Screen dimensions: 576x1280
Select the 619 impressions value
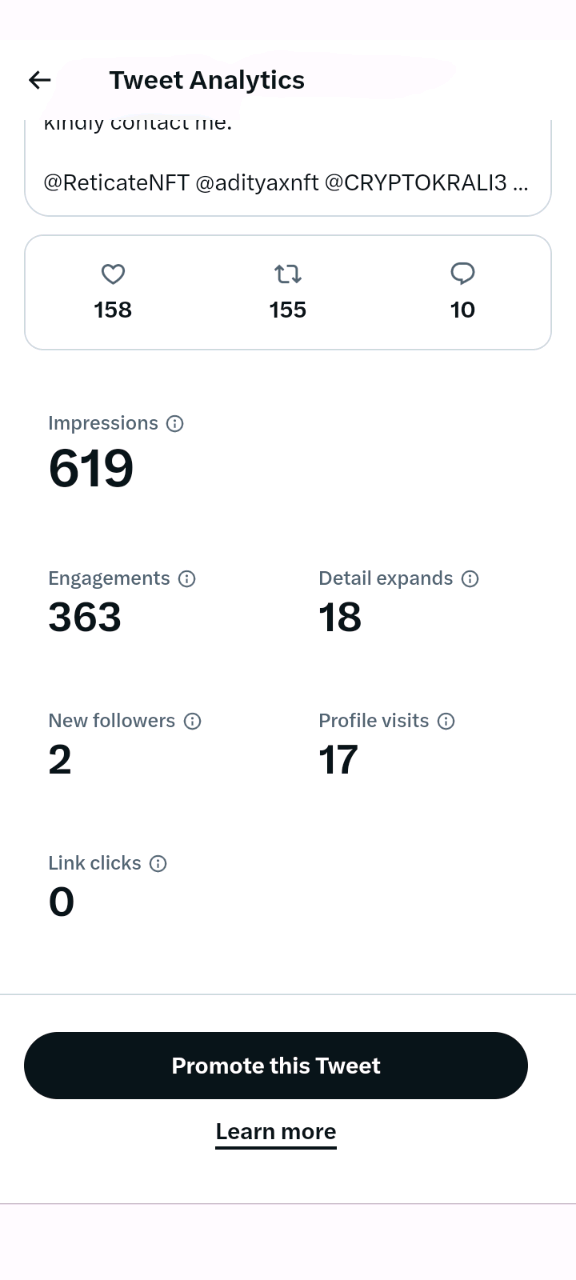(x=91, y=469)
